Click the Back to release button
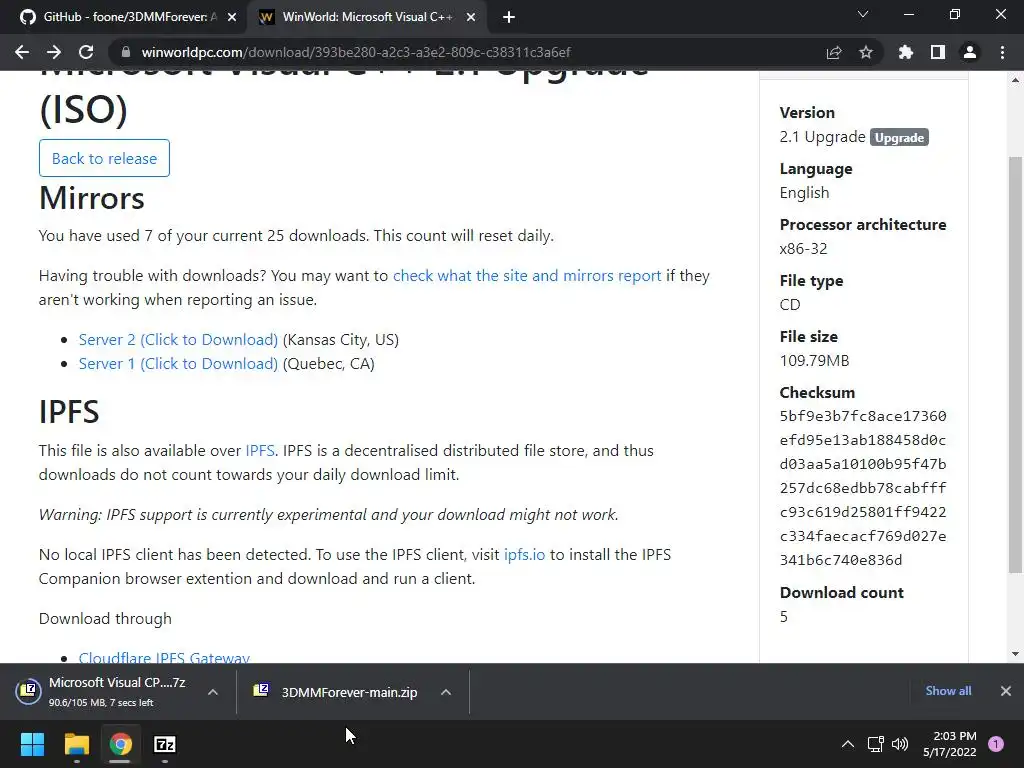This screenshot has width=1024, height=768. coord(104,158)
